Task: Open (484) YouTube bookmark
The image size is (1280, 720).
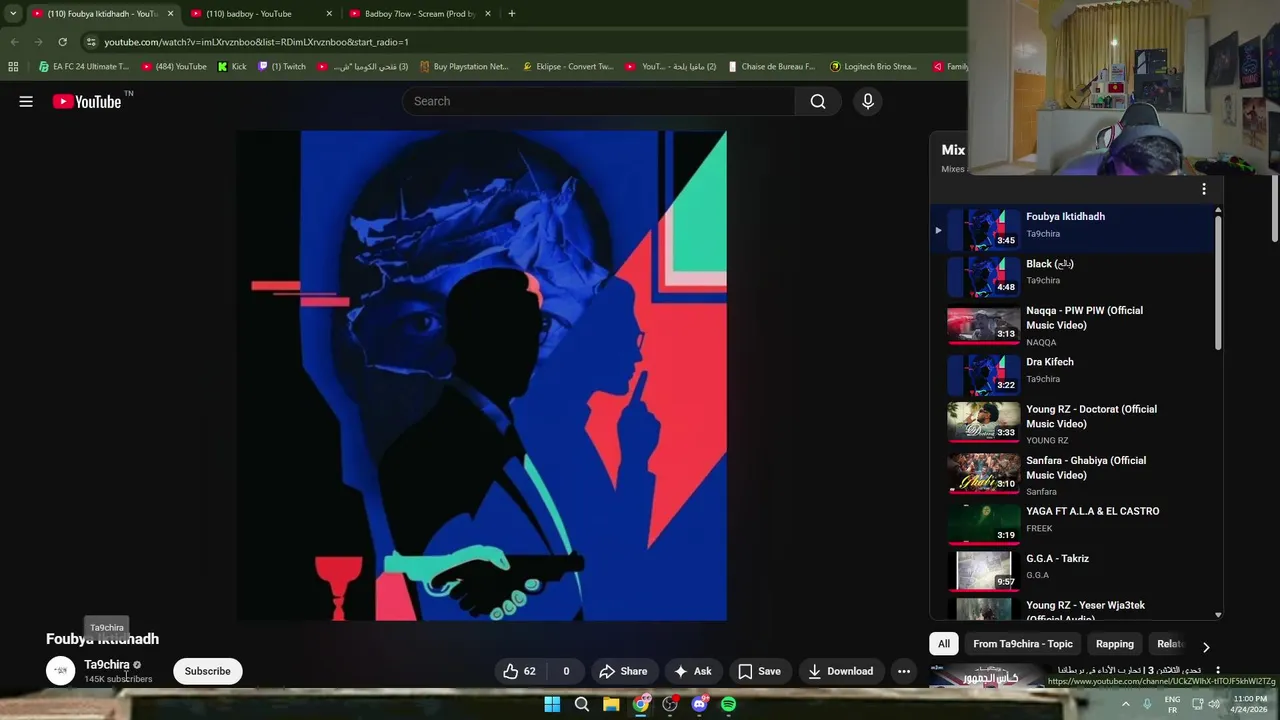Action: click(x=174, y=67)
